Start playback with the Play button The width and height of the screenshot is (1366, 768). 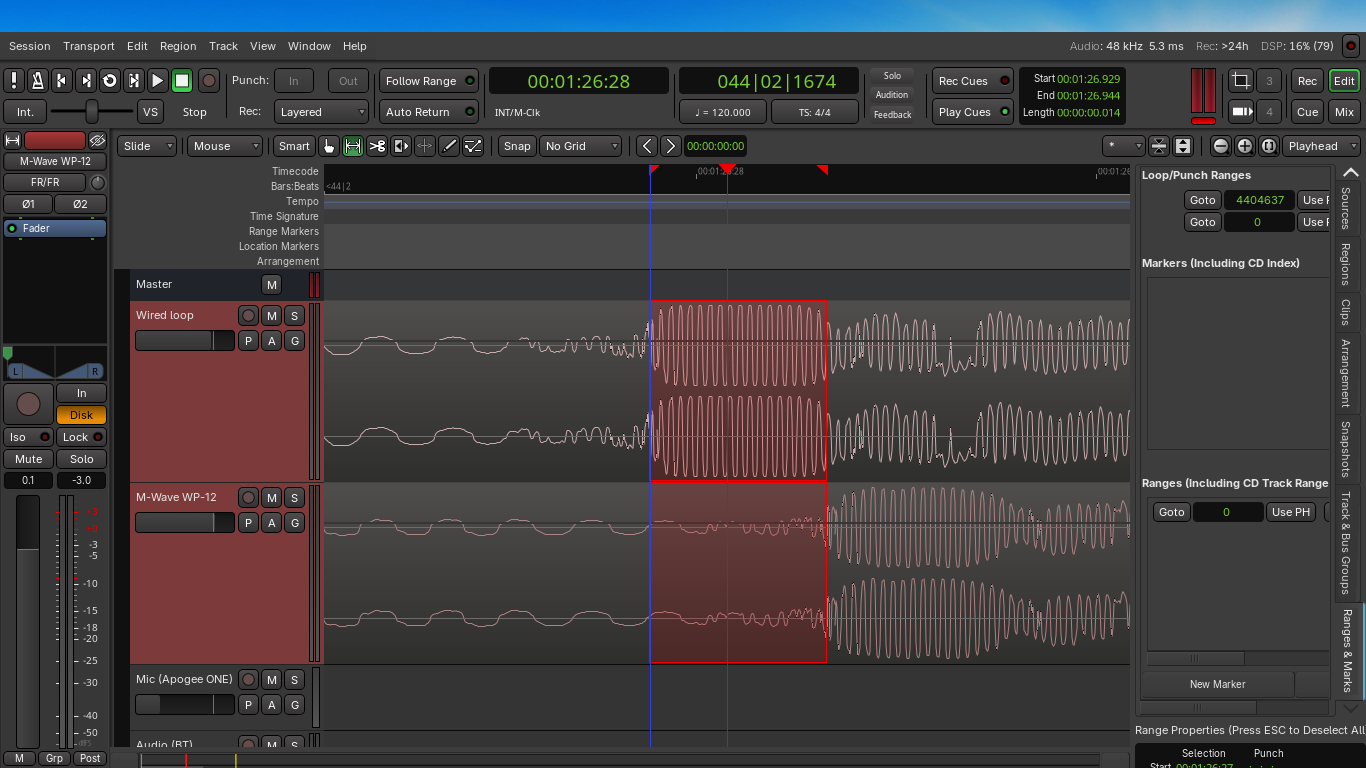pos(158,81)
